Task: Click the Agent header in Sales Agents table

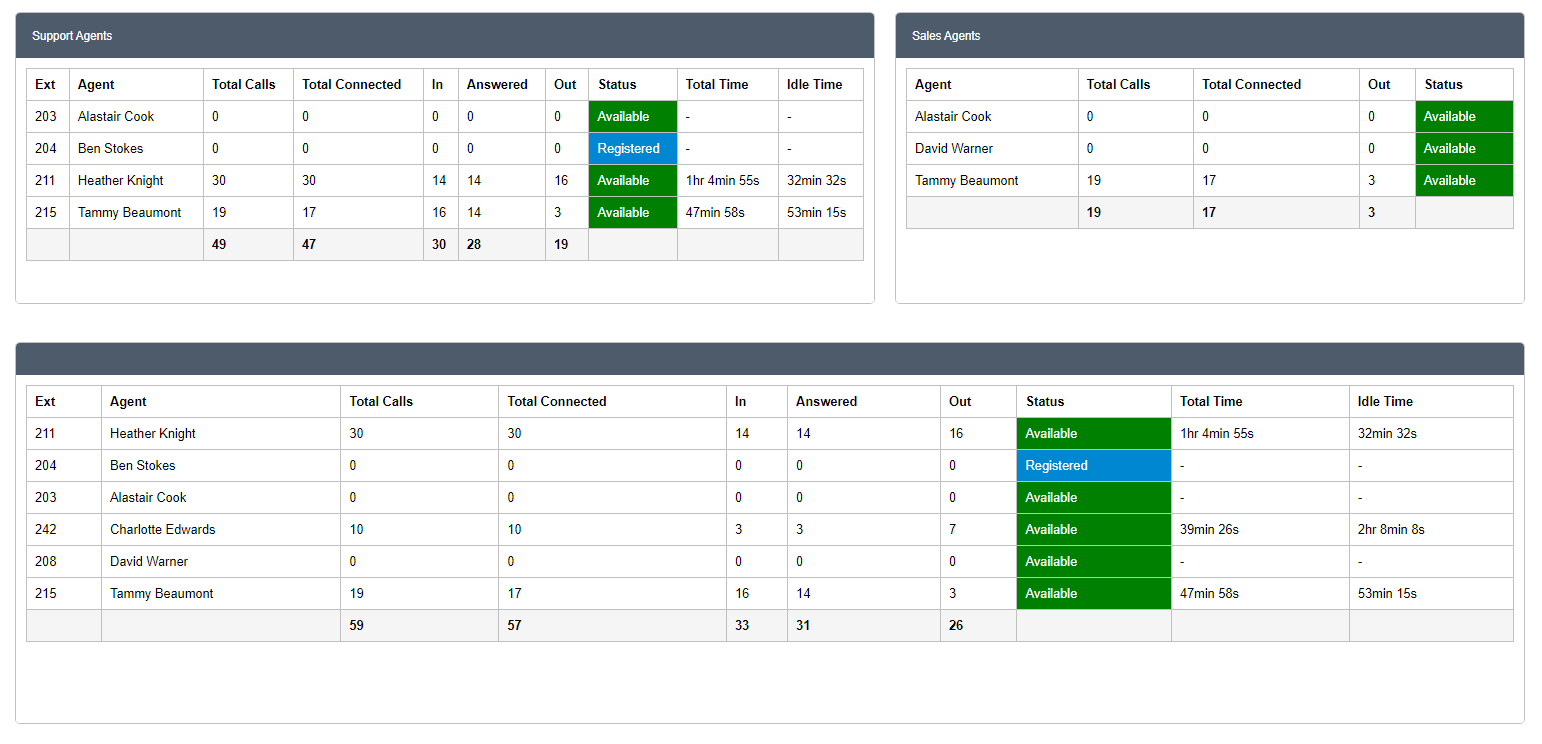Action: 933,85
